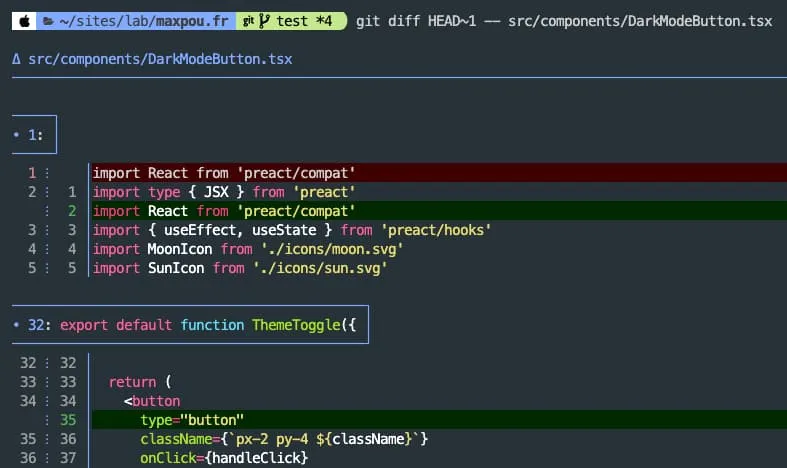The image size is (787, 468).
Task: Click the small 'git' label icon
Action: [x=248, y=21]
